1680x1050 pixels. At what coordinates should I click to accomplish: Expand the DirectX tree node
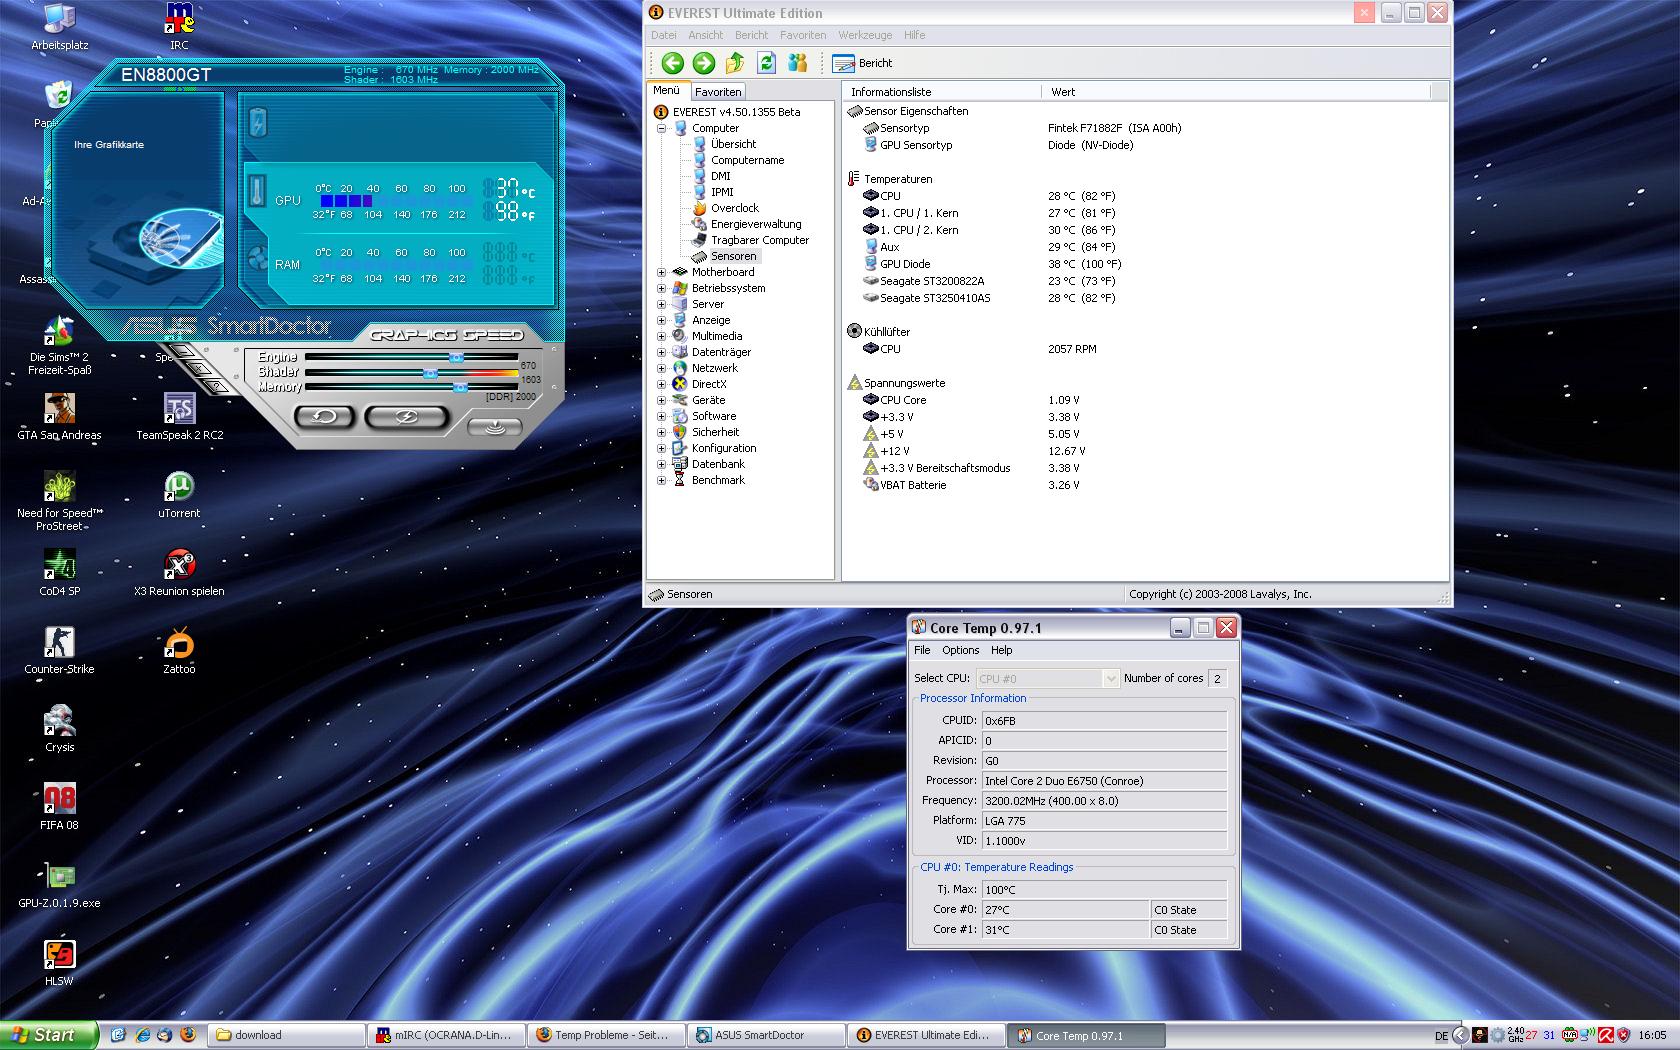[x=661, y=384]
